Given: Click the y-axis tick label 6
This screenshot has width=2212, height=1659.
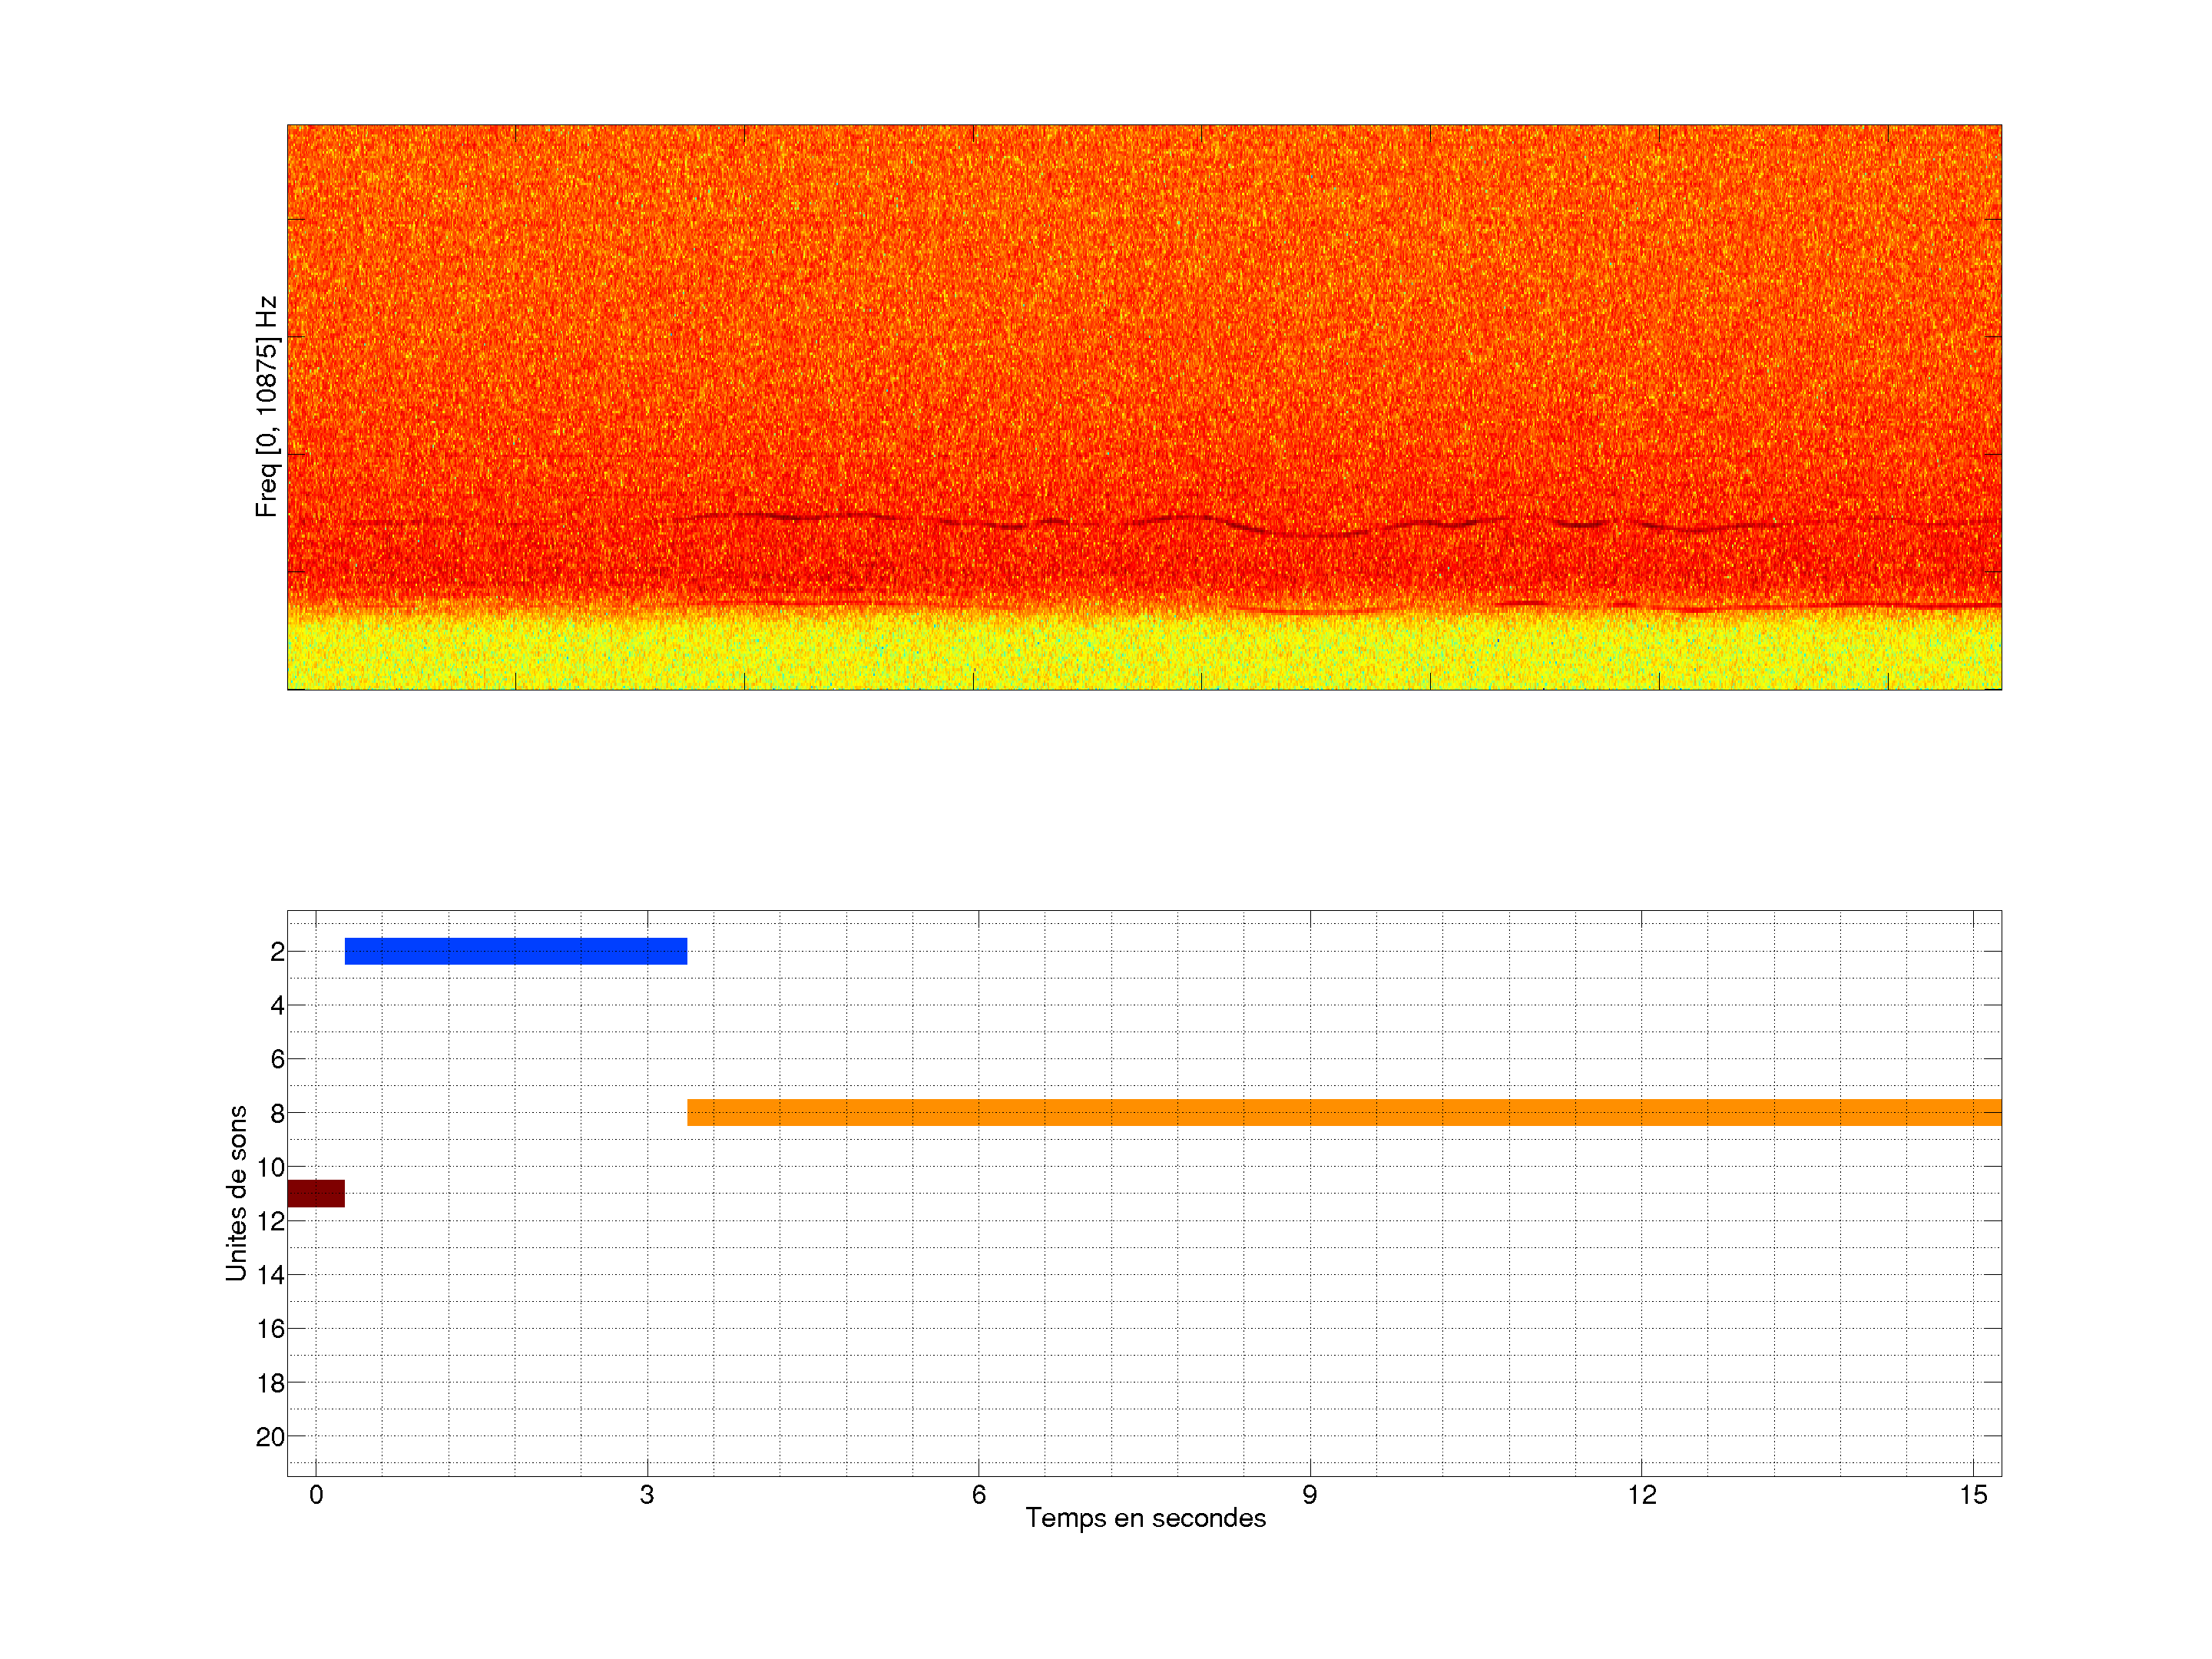Looking at the screenshot, I should (277, 1059).
